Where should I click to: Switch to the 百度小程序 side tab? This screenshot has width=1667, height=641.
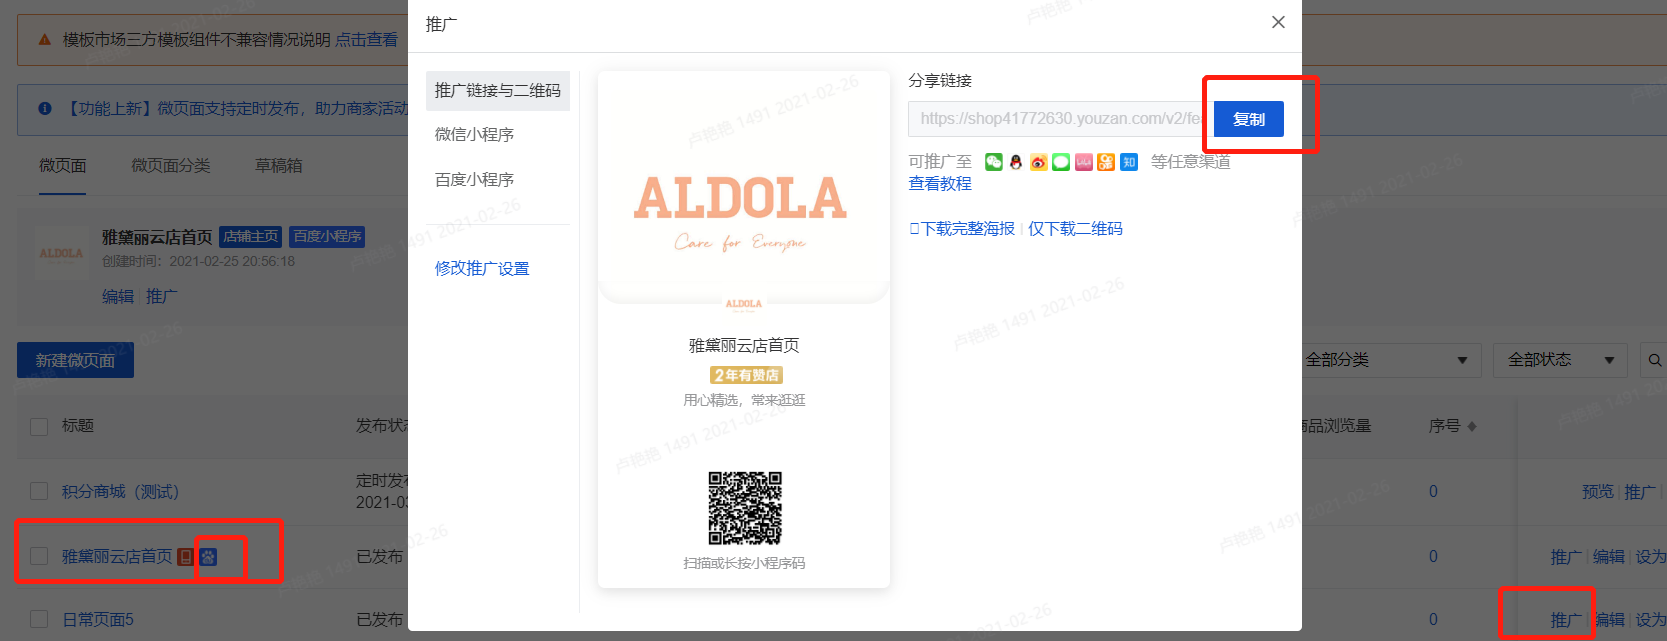[x=474, y=179]
